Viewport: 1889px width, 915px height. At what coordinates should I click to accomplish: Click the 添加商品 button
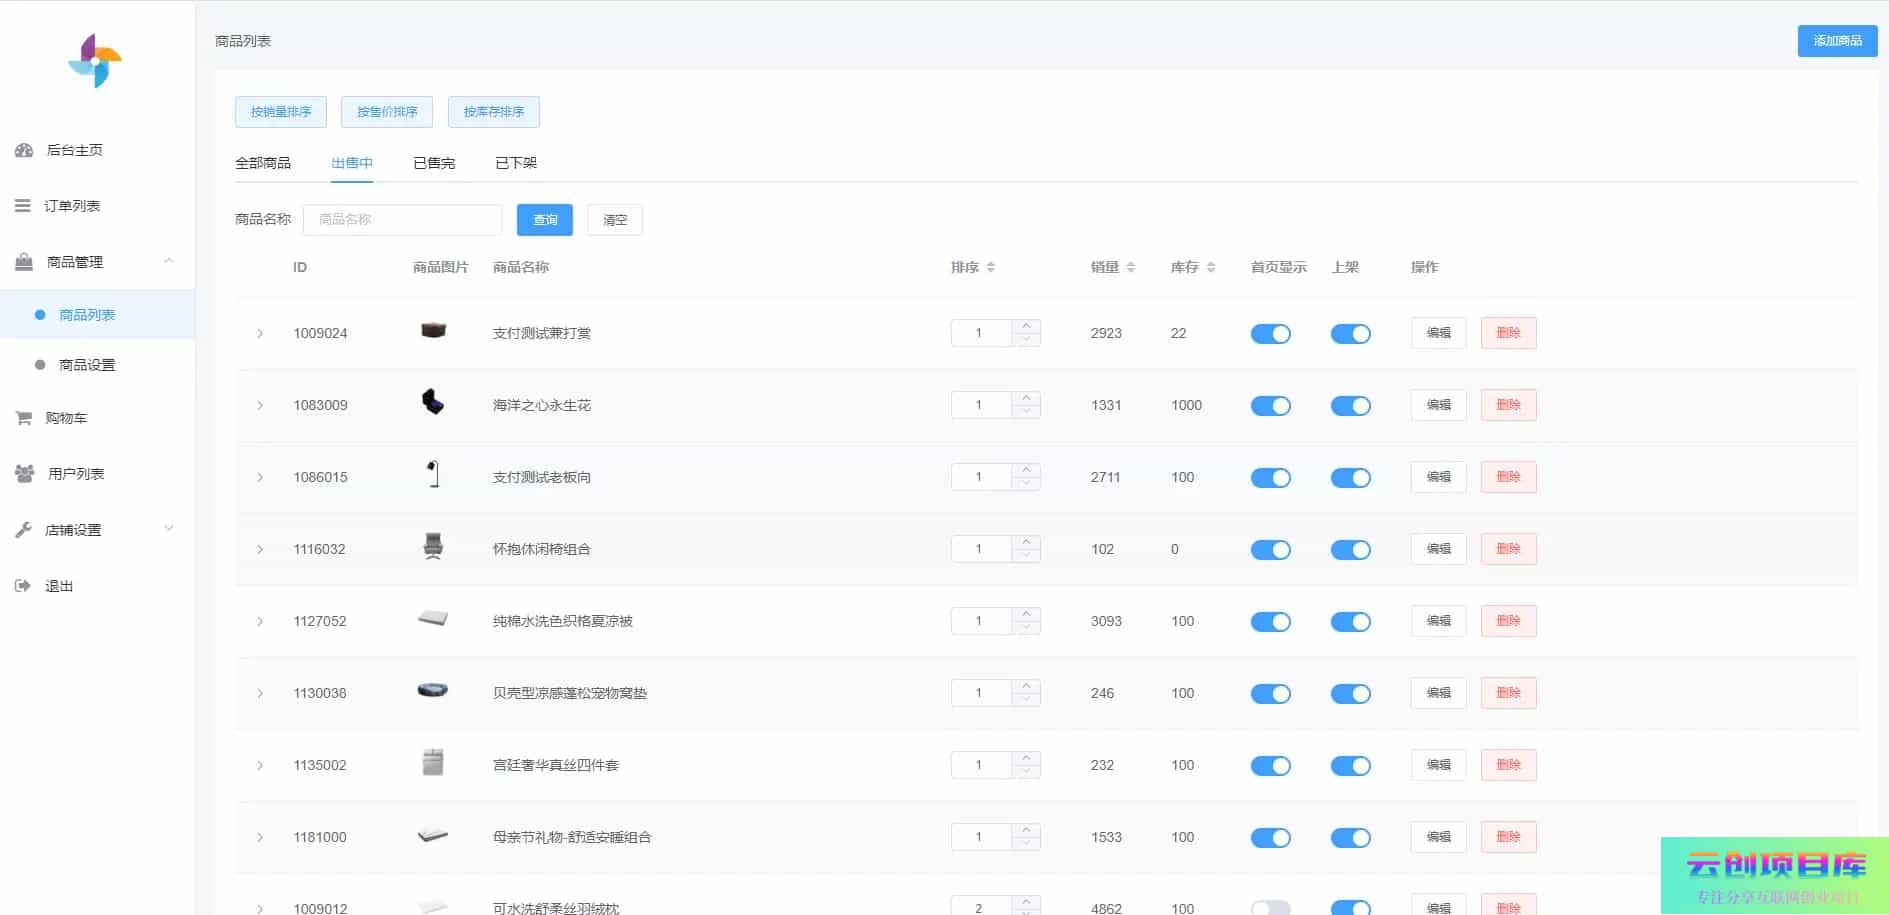[x=1836, y=41]
